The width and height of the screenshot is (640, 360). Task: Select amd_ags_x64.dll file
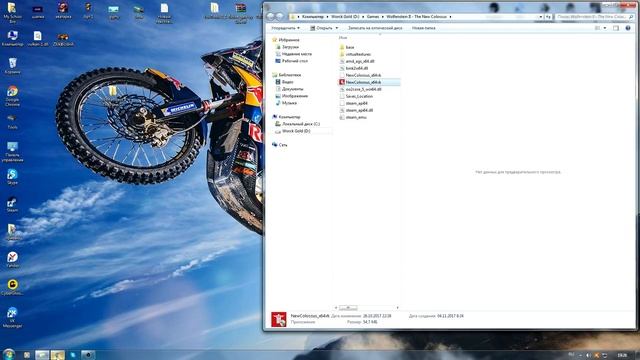tap(360, 61)
